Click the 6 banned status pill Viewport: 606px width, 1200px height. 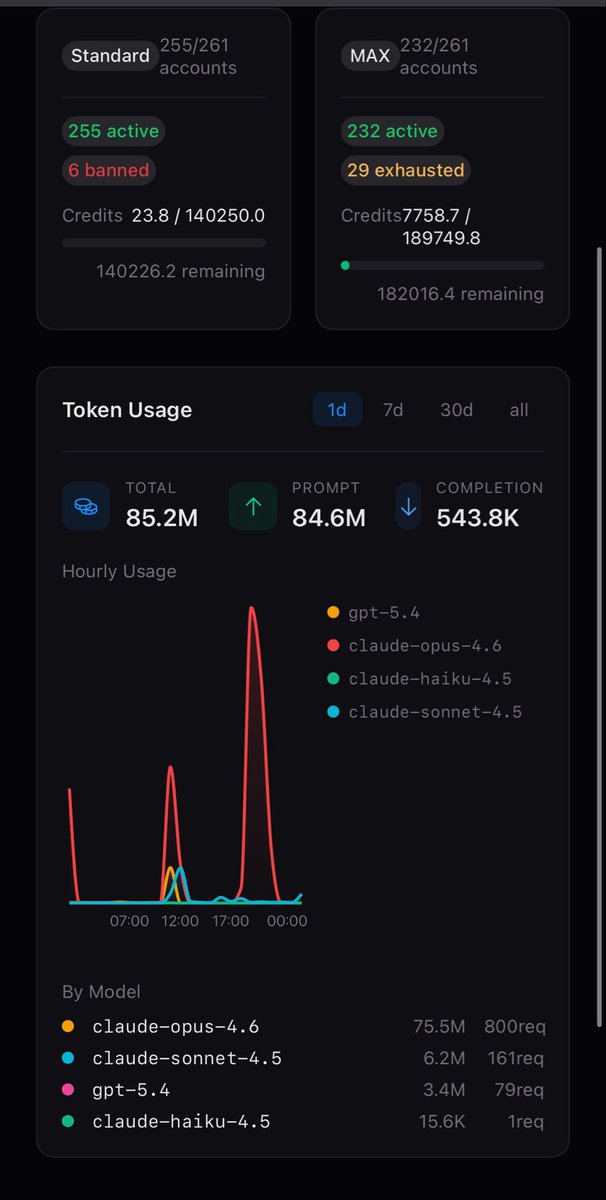109,170
